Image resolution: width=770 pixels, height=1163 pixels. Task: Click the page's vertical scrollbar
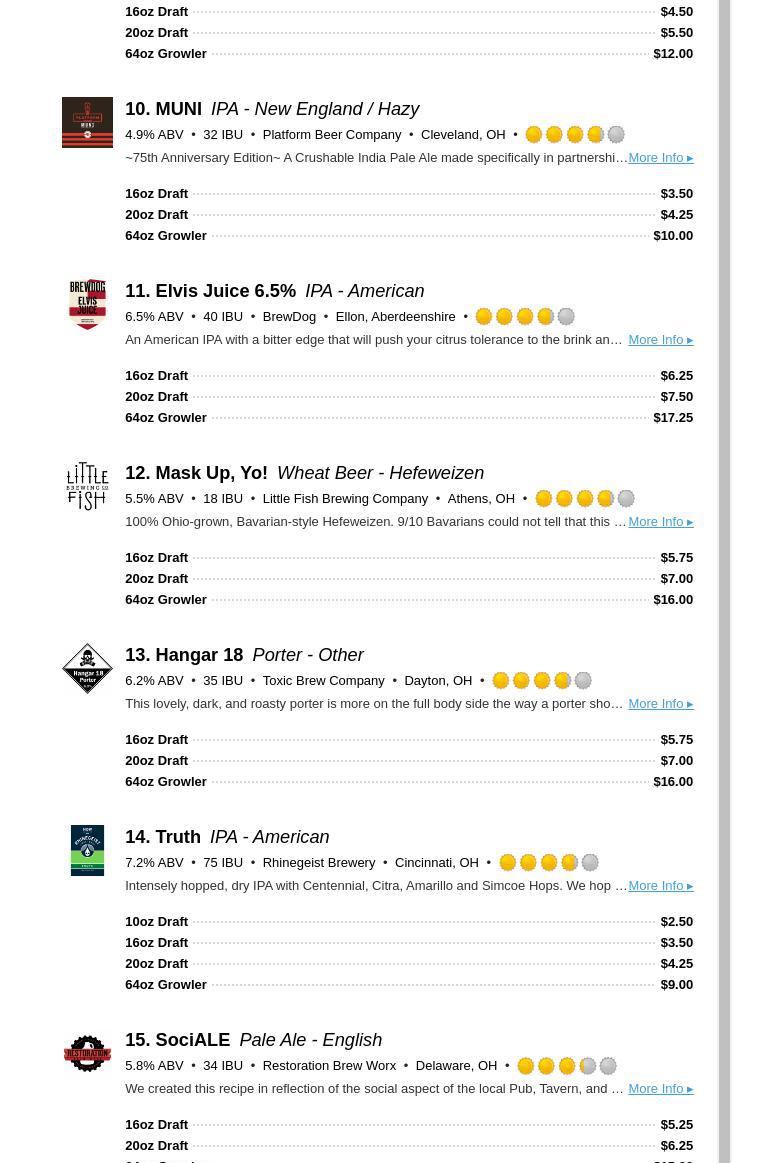pos(724,580)
